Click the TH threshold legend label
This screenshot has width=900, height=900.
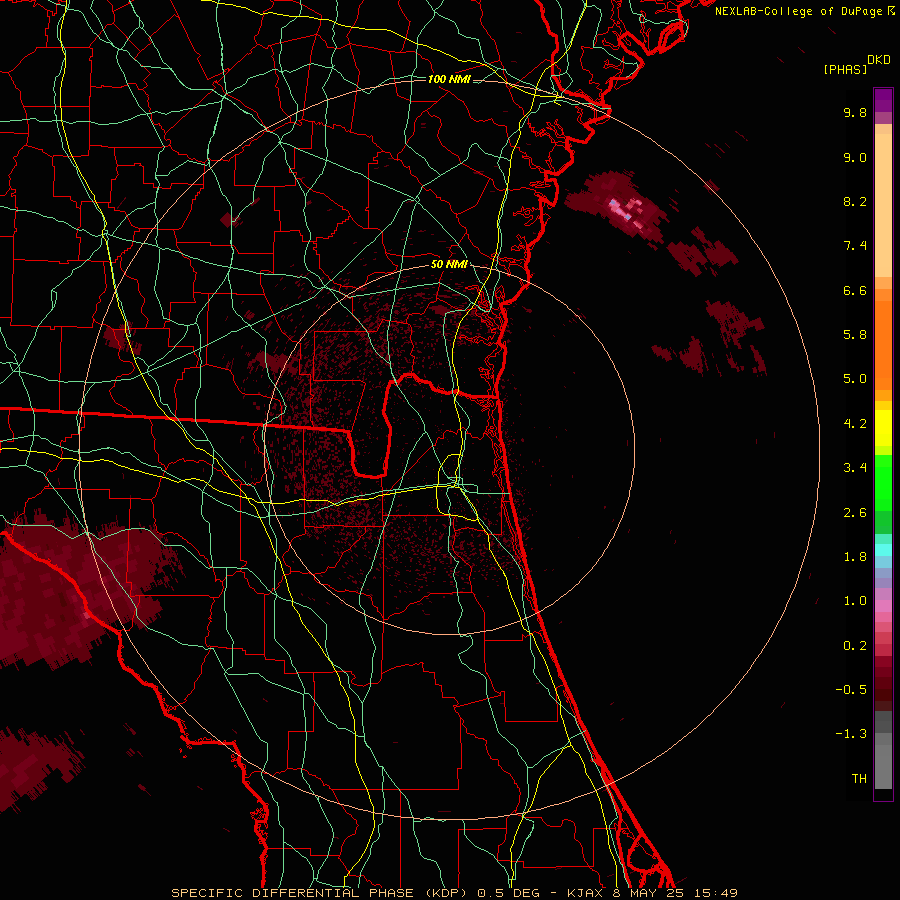tap(859, 779)
